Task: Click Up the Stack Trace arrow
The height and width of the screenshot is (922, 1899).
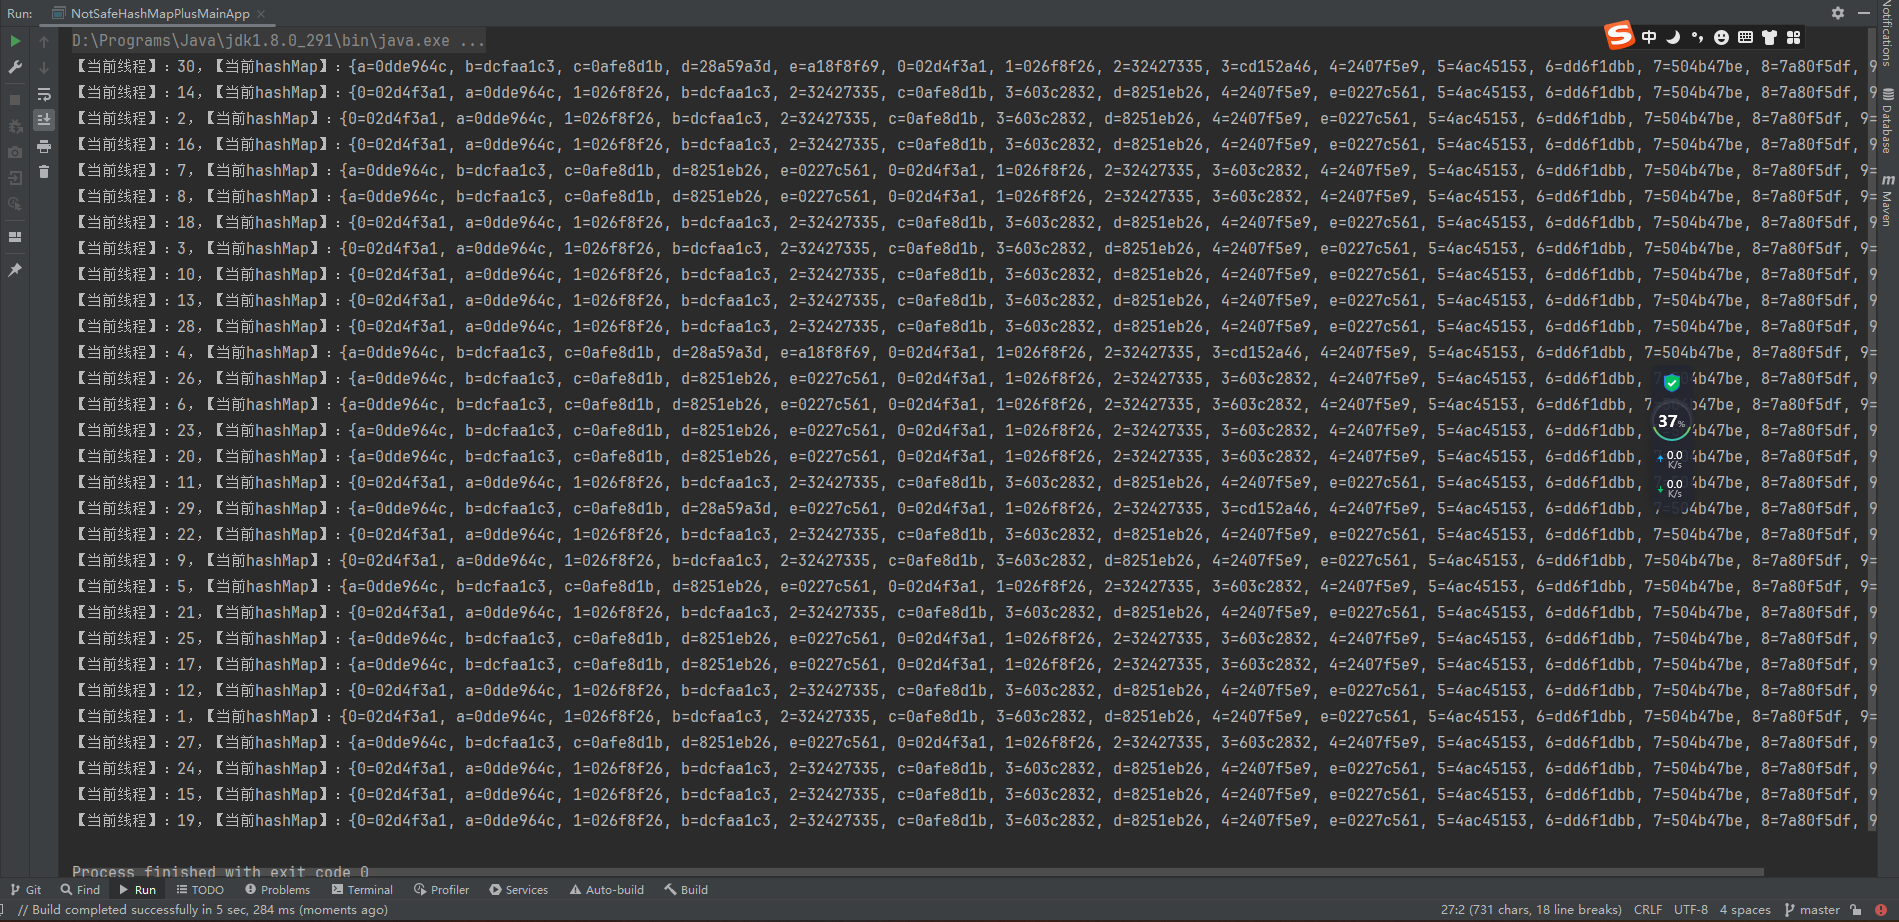Action: [x=44, y=41]
